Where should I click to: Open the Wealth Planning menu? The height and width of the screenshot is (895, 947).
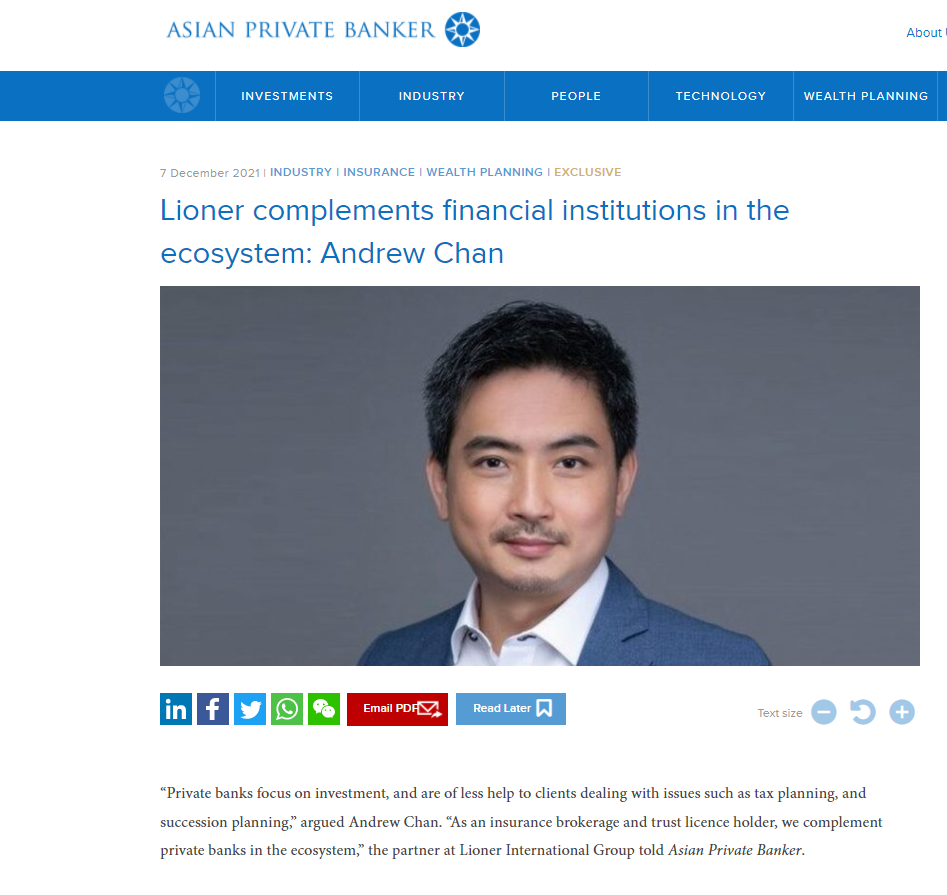click(865, 96)
